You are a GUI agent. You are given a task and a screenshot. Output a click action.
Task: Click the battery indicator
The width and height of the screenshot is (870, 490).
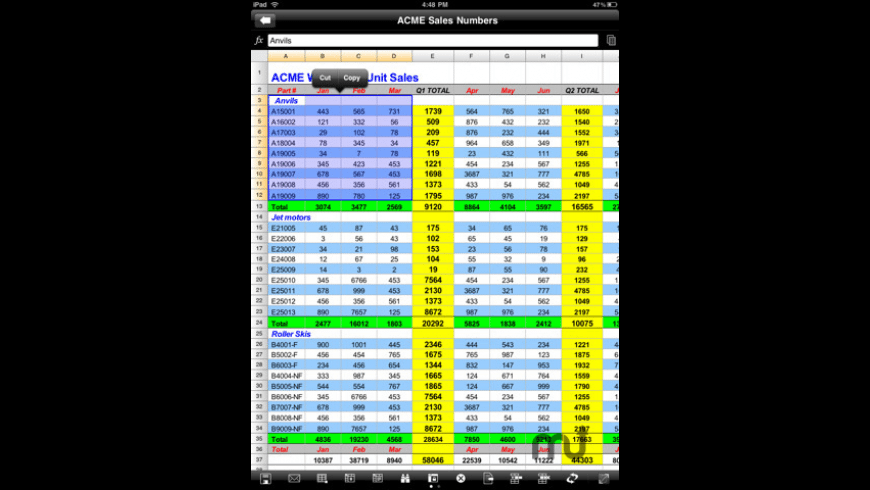pyautogui.click(x=611, y=4)
